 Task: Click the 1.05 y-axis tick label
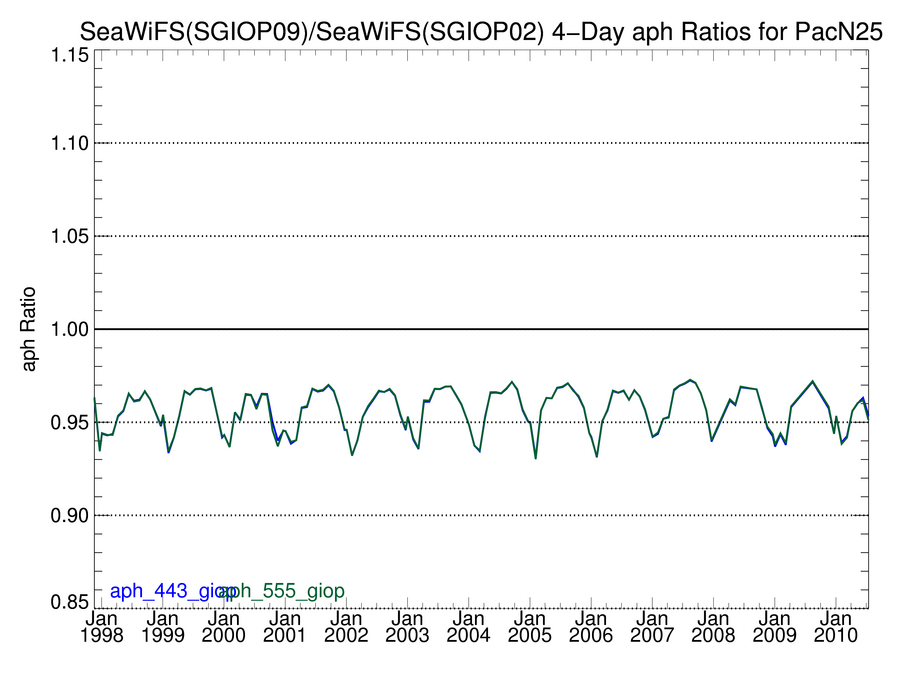tap(69, 236)
